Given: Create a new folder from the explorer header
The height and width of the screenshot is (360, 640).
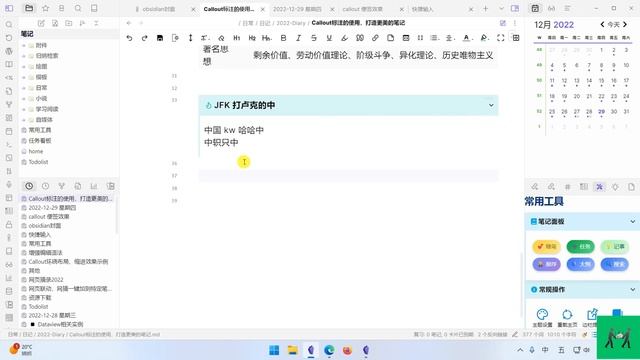Looking at the screenshot, I should [69, 23].
